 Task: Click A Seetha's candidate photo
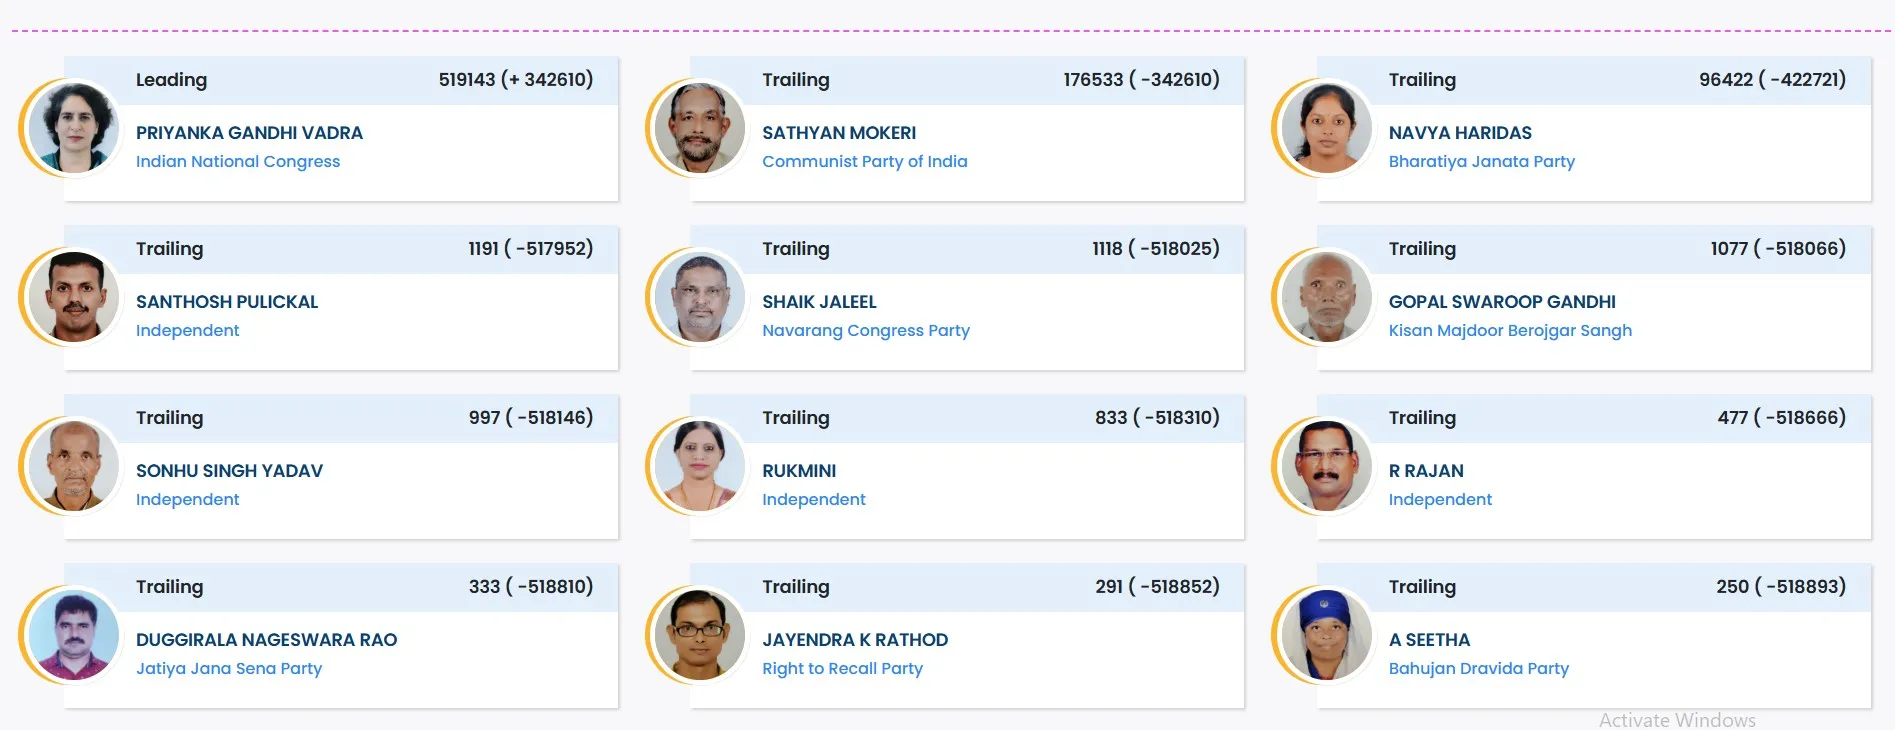[x=1326, y=635]
